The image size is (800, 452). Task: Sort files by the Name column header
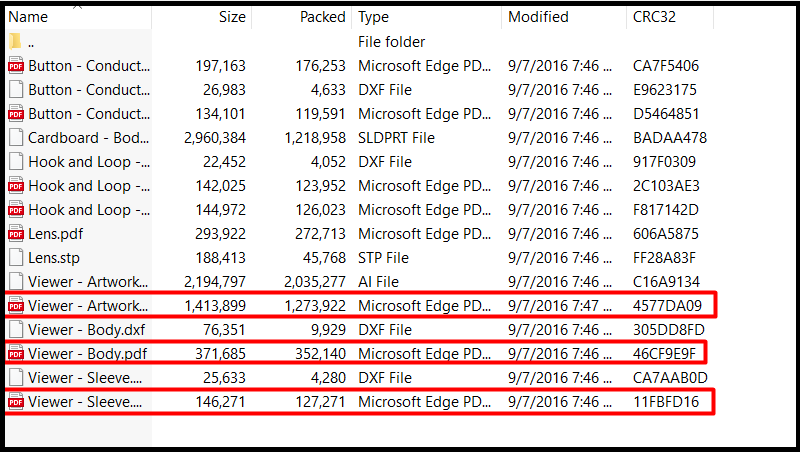pyautogui.click(x=78, y=17)
